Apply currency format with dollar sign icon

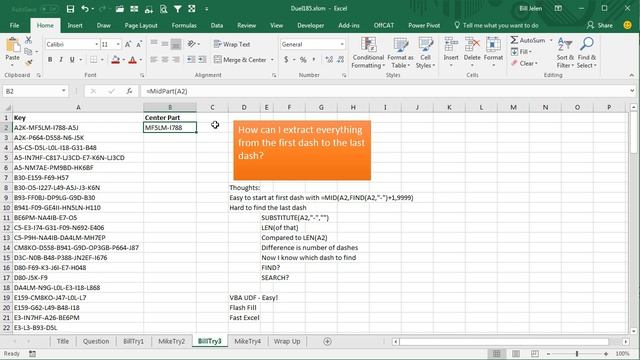point(286,60)
